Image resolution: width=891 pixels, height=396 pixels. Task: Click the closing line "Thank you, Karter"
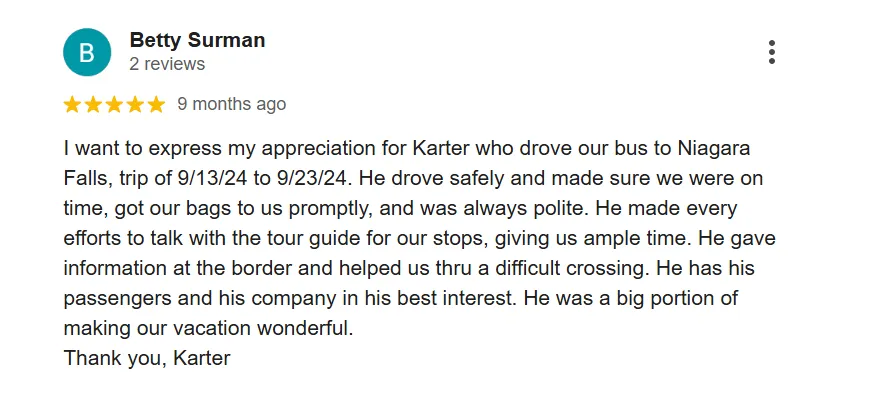pos(147,359)
